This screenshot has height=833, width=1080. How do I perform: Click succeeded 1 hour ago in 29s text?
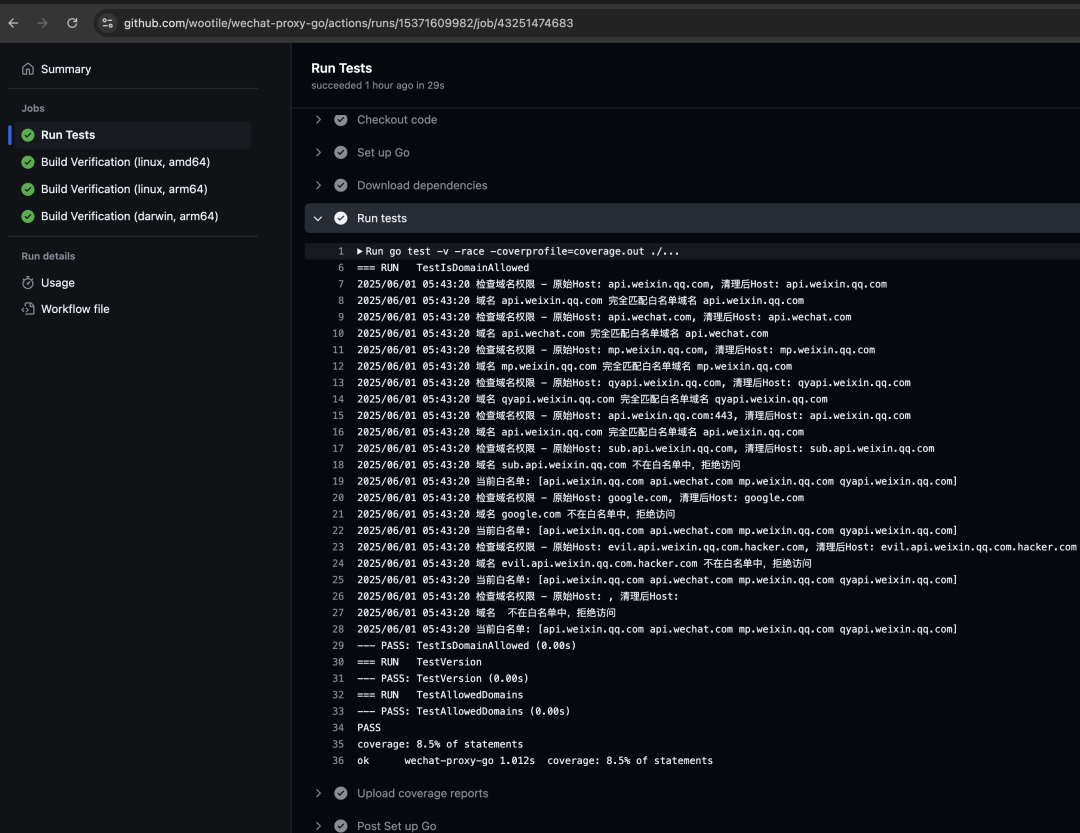(377, 85)
